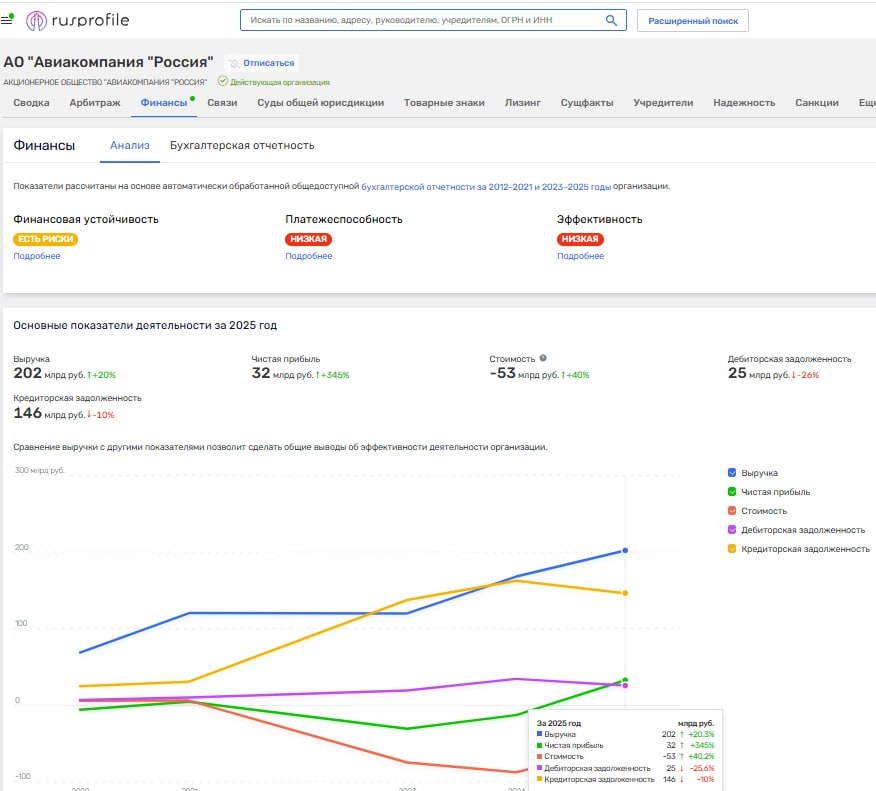Expand Подробнее under Платежеспособность
Image resolution: width=876 pixels, height=791 pixels.
pos(308,256)
